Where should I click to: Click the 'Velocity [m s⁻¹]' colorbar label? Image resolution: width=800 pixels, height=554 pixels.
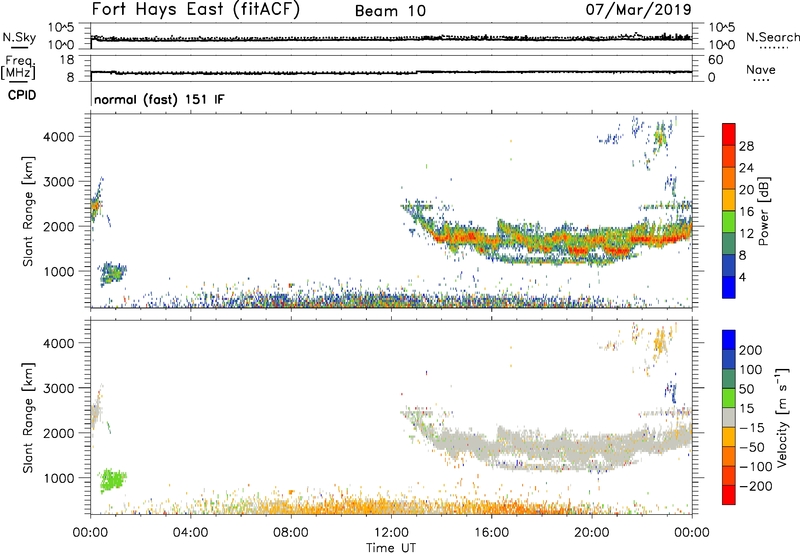coord(782,417)
